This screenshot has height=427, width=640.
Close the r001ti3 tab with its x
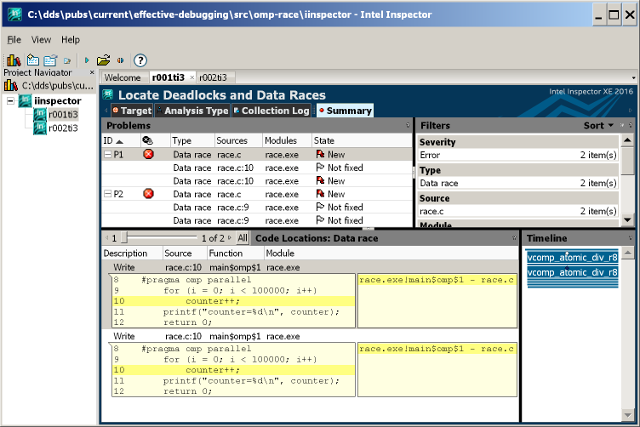(192, 78)
